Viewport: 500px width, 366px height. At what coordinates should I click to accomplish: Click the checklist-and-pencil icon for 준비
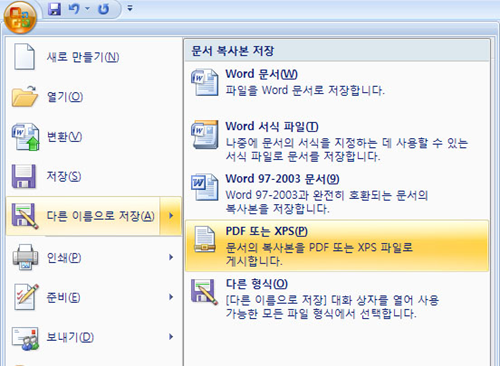(x=26, y=297)
